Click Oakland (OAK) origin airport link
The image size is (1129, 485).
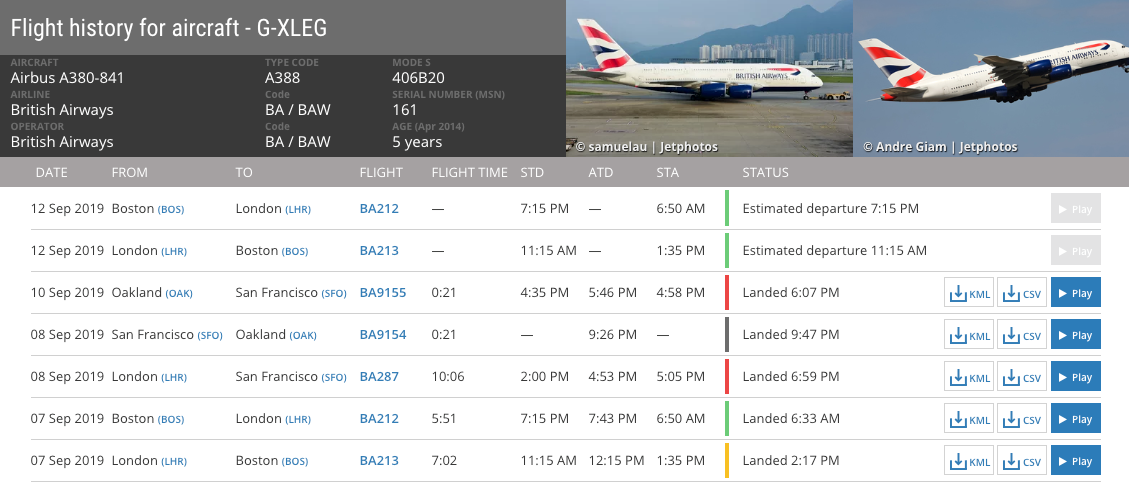pyautogui.click(x=178, y=293)
